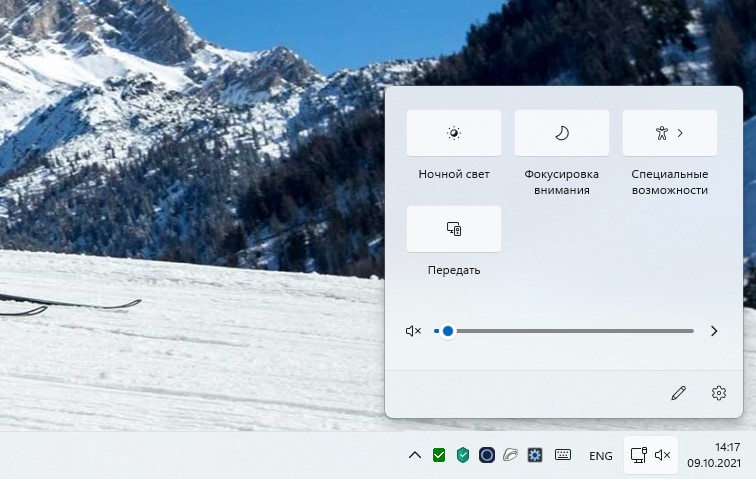The height and width of the screenshot is (479, 756).
Task: Click the blue volume slider thumb
Action: click(448, 331)
